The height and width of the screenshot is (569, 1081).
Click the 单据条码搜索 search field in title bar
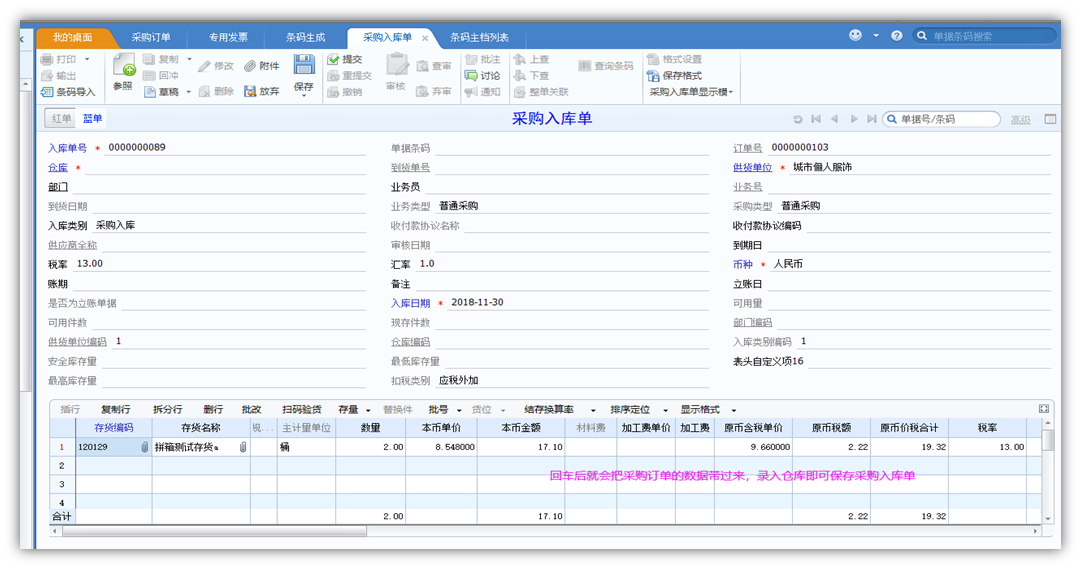(x=984, y=36)
